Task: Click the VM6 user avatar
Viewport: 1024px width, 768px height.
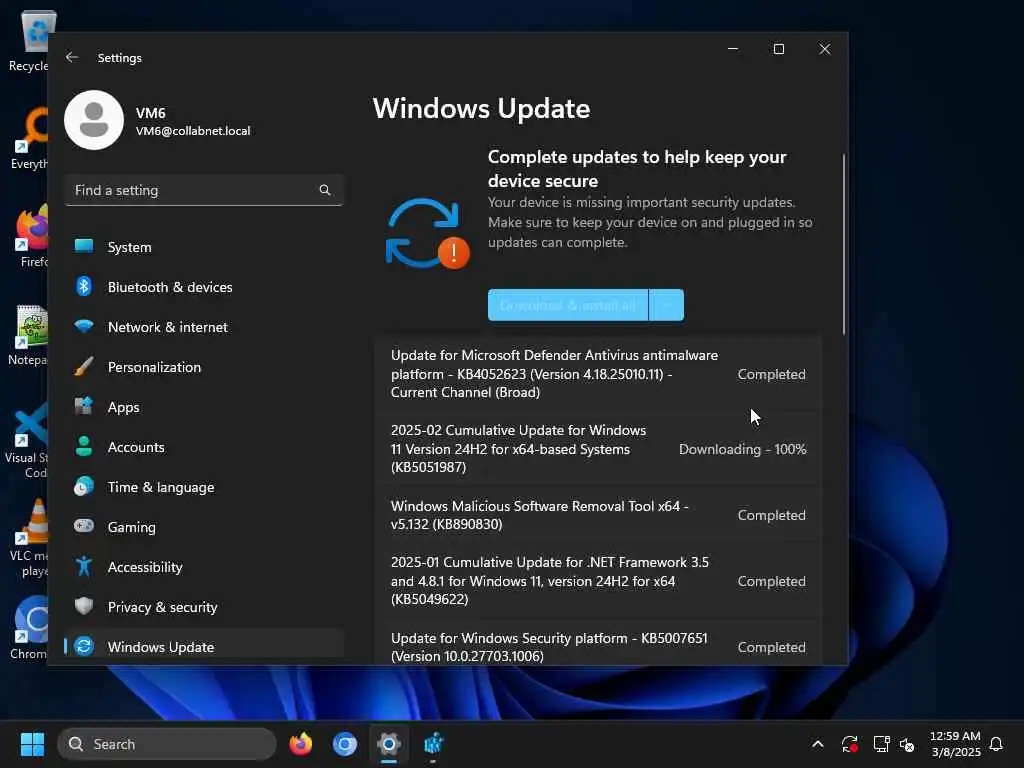Action: (x=94, y=120)
